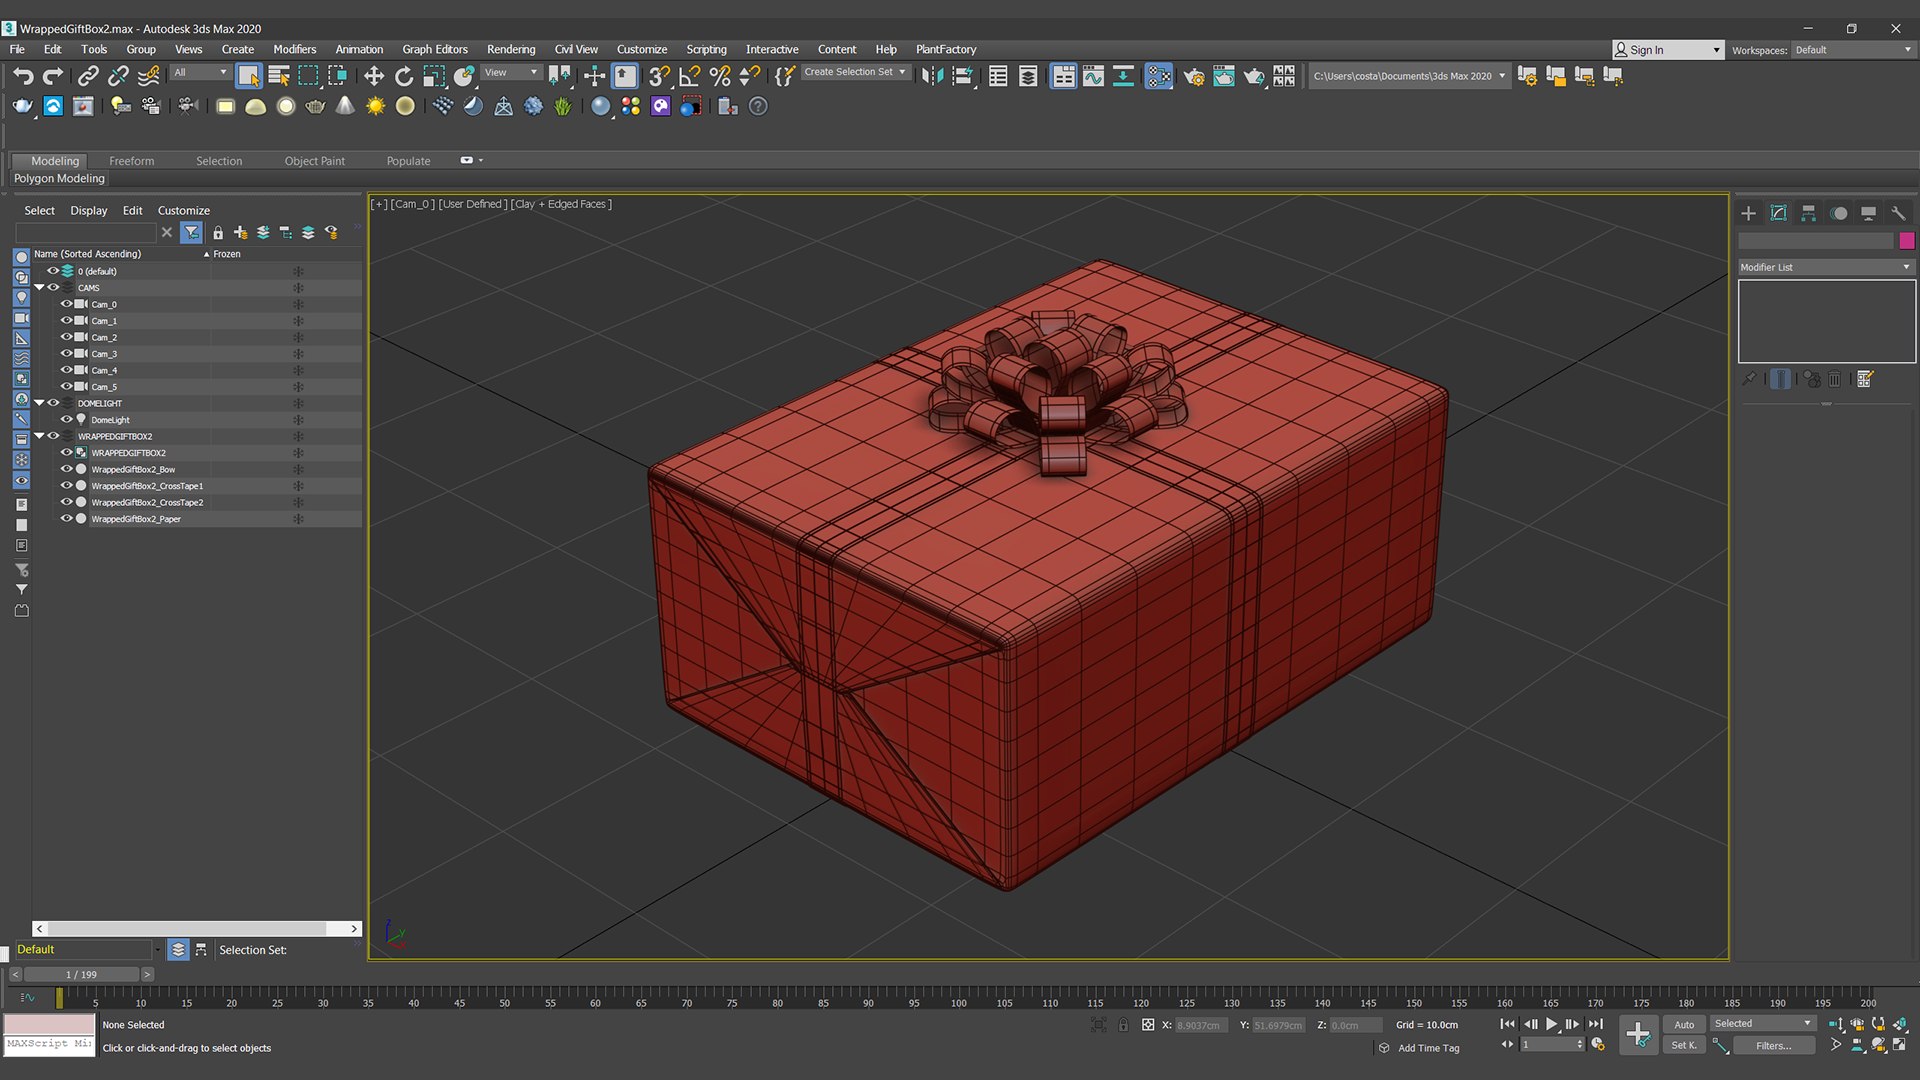
Task: Enable the Percent Snap toggle
Action: (719, 76)
